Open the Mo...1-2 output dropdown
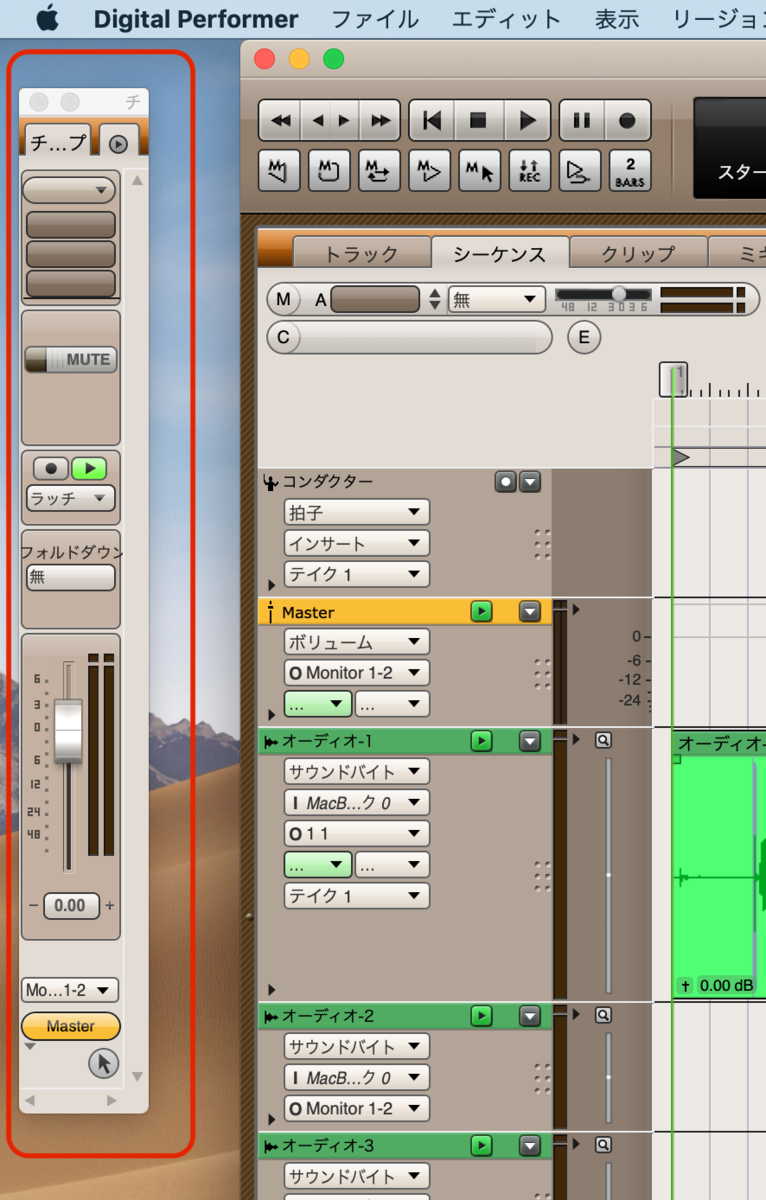Screen dimensions: 766x1200 70,990
